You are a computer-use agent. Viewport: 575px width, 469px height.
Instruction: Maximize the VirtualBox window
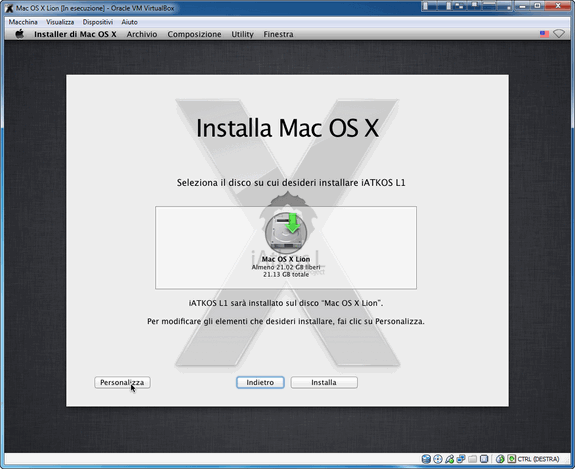537,6
